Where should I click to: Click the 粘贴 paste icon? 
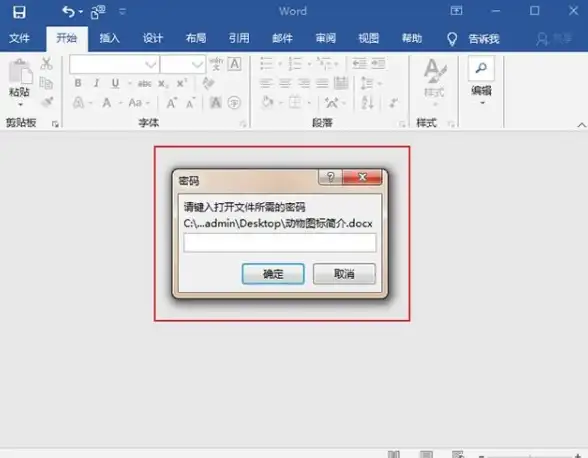pos(20,71)
